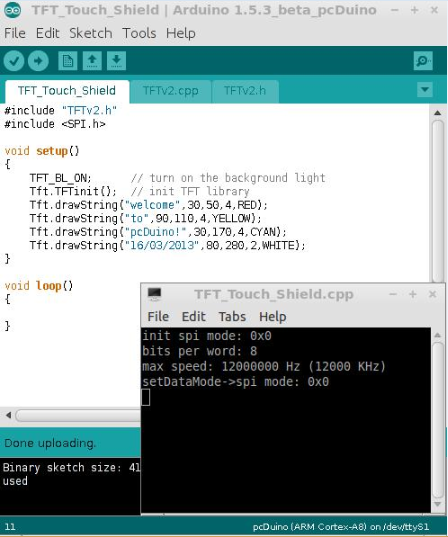The image size is (448, 537).
Task: Click line number '11' in status bar
Action: (x=10, y=527)
